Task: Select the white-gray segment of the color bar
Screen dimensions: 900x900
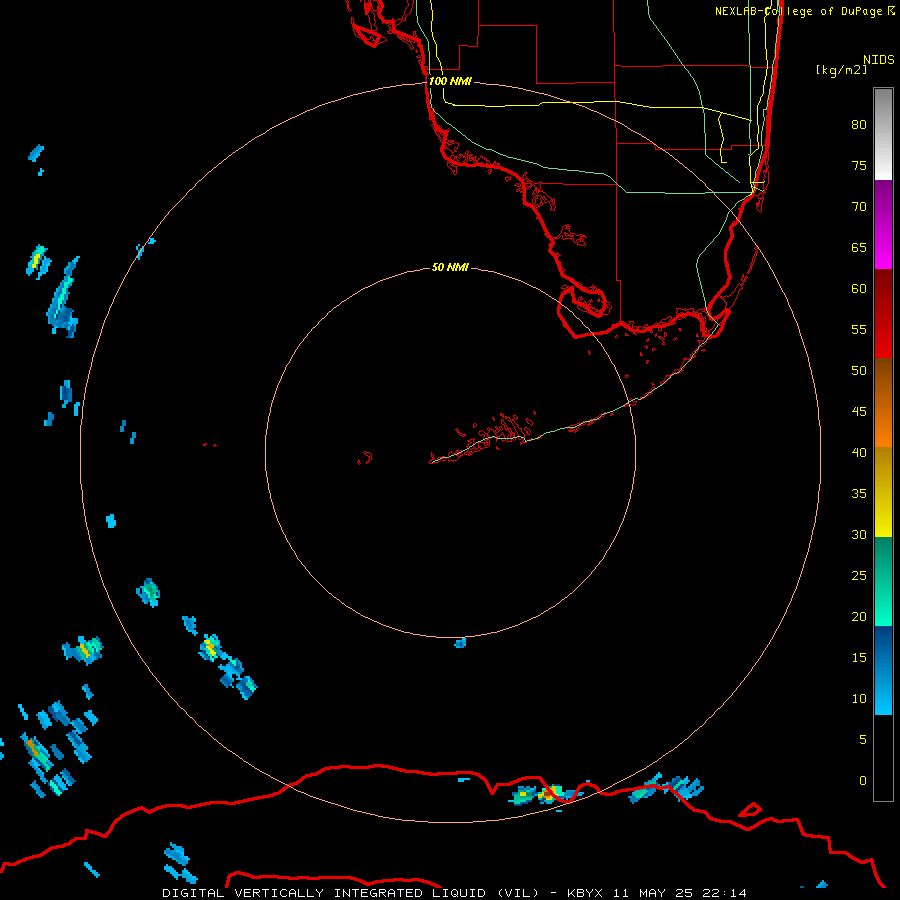Action: point(883,134)
